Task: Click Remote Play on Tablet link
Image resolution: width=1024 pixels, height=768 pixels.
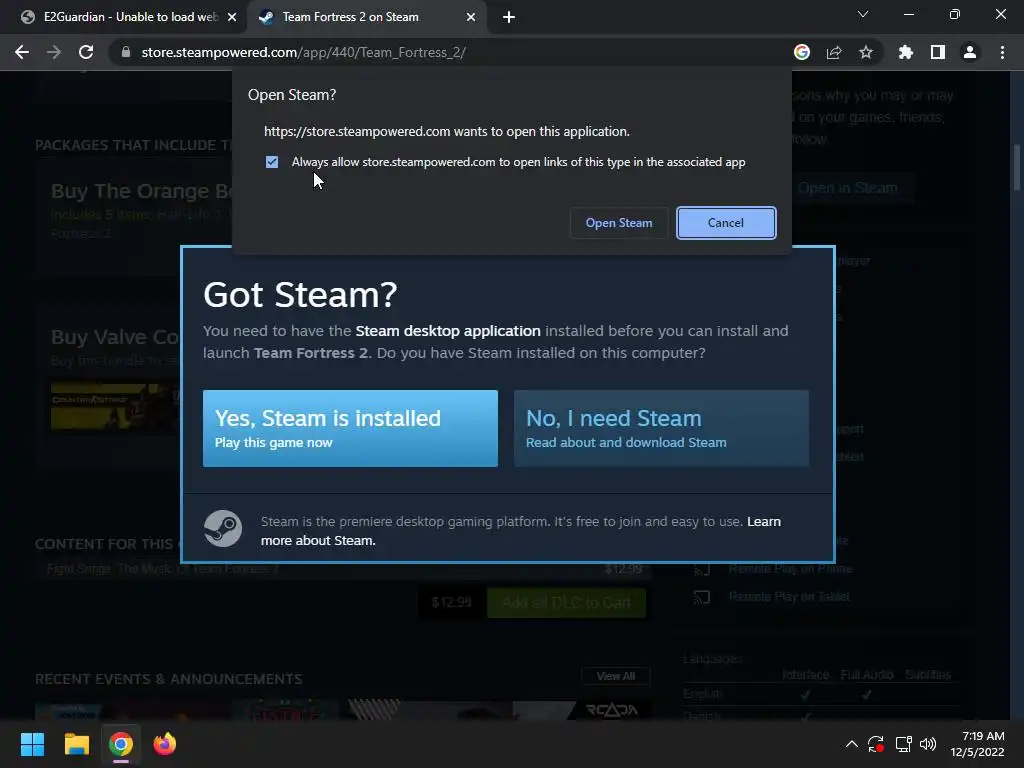Action: click(789, 596)
